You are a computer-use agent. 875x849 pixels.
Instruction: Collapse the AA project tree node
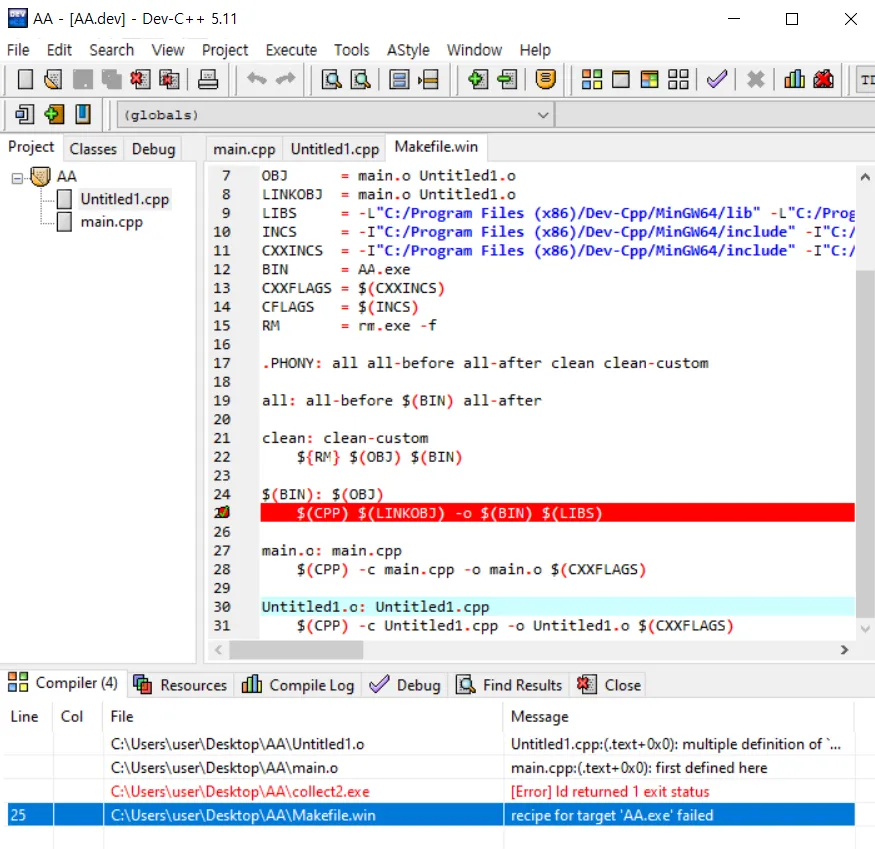(x=17, y=178)
